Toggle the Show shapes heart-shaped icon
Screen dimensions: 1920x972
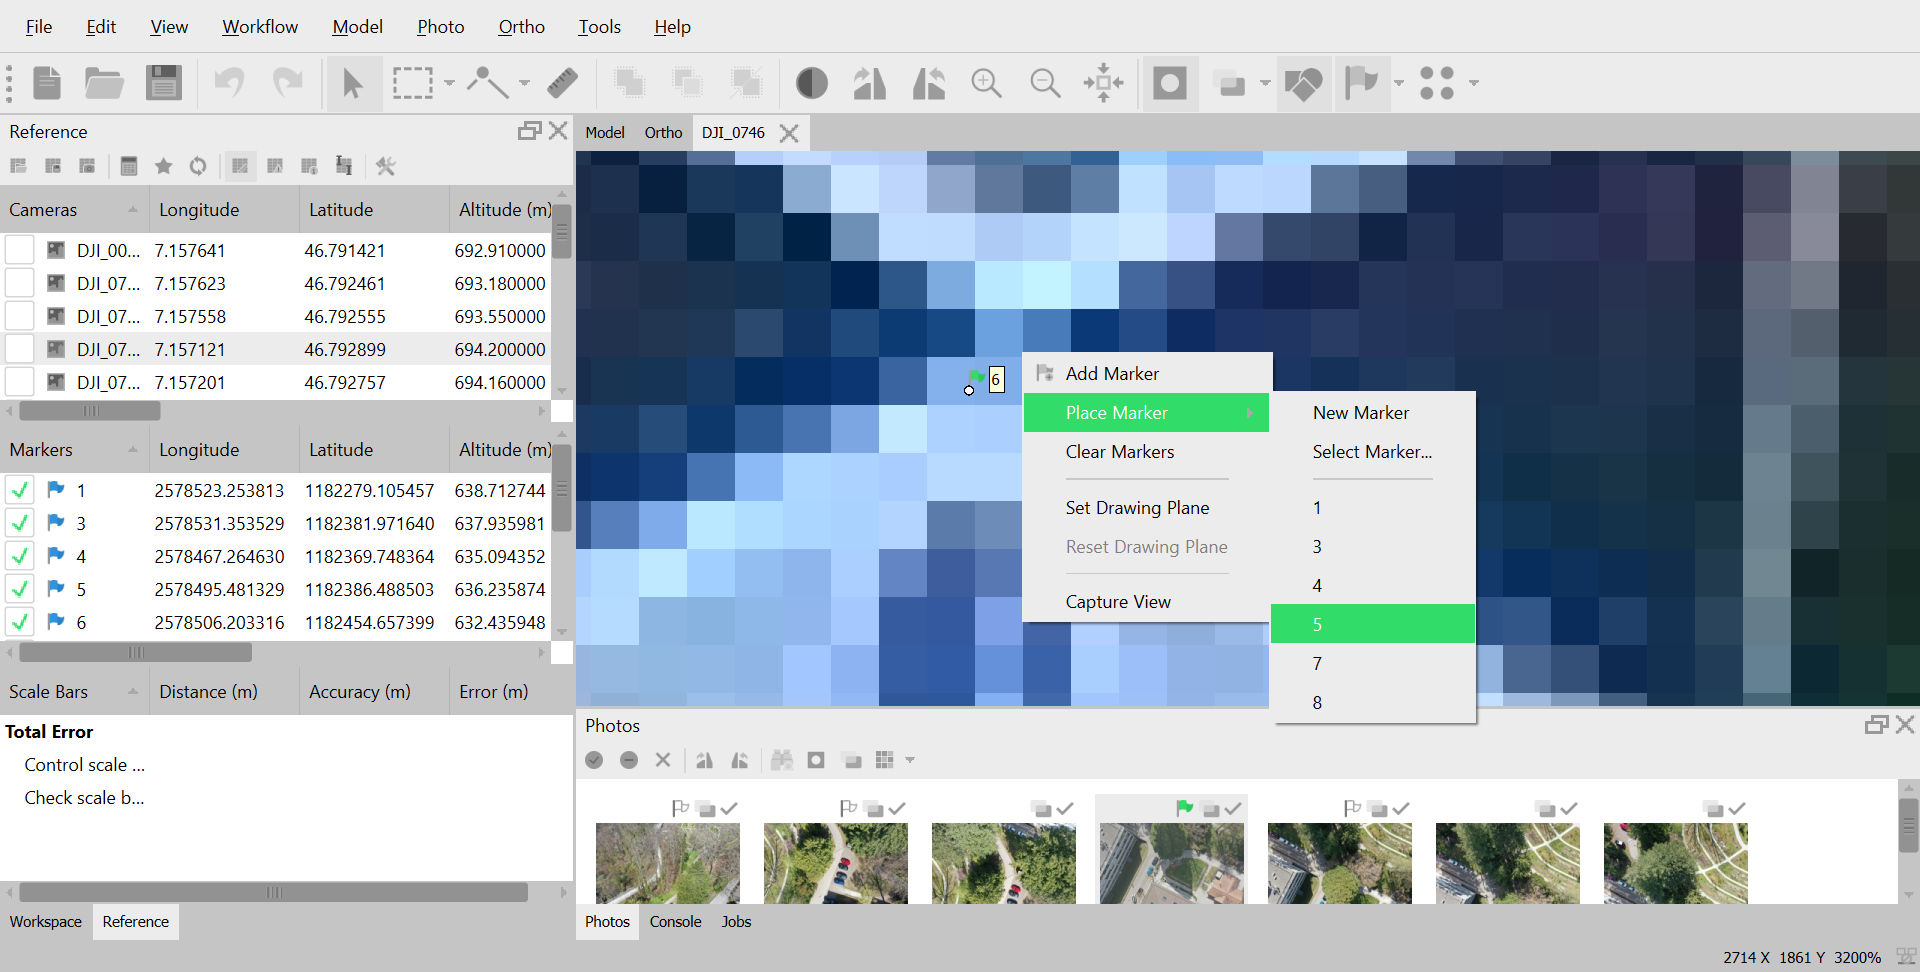pyautogui.click(x=1303, y=83)
